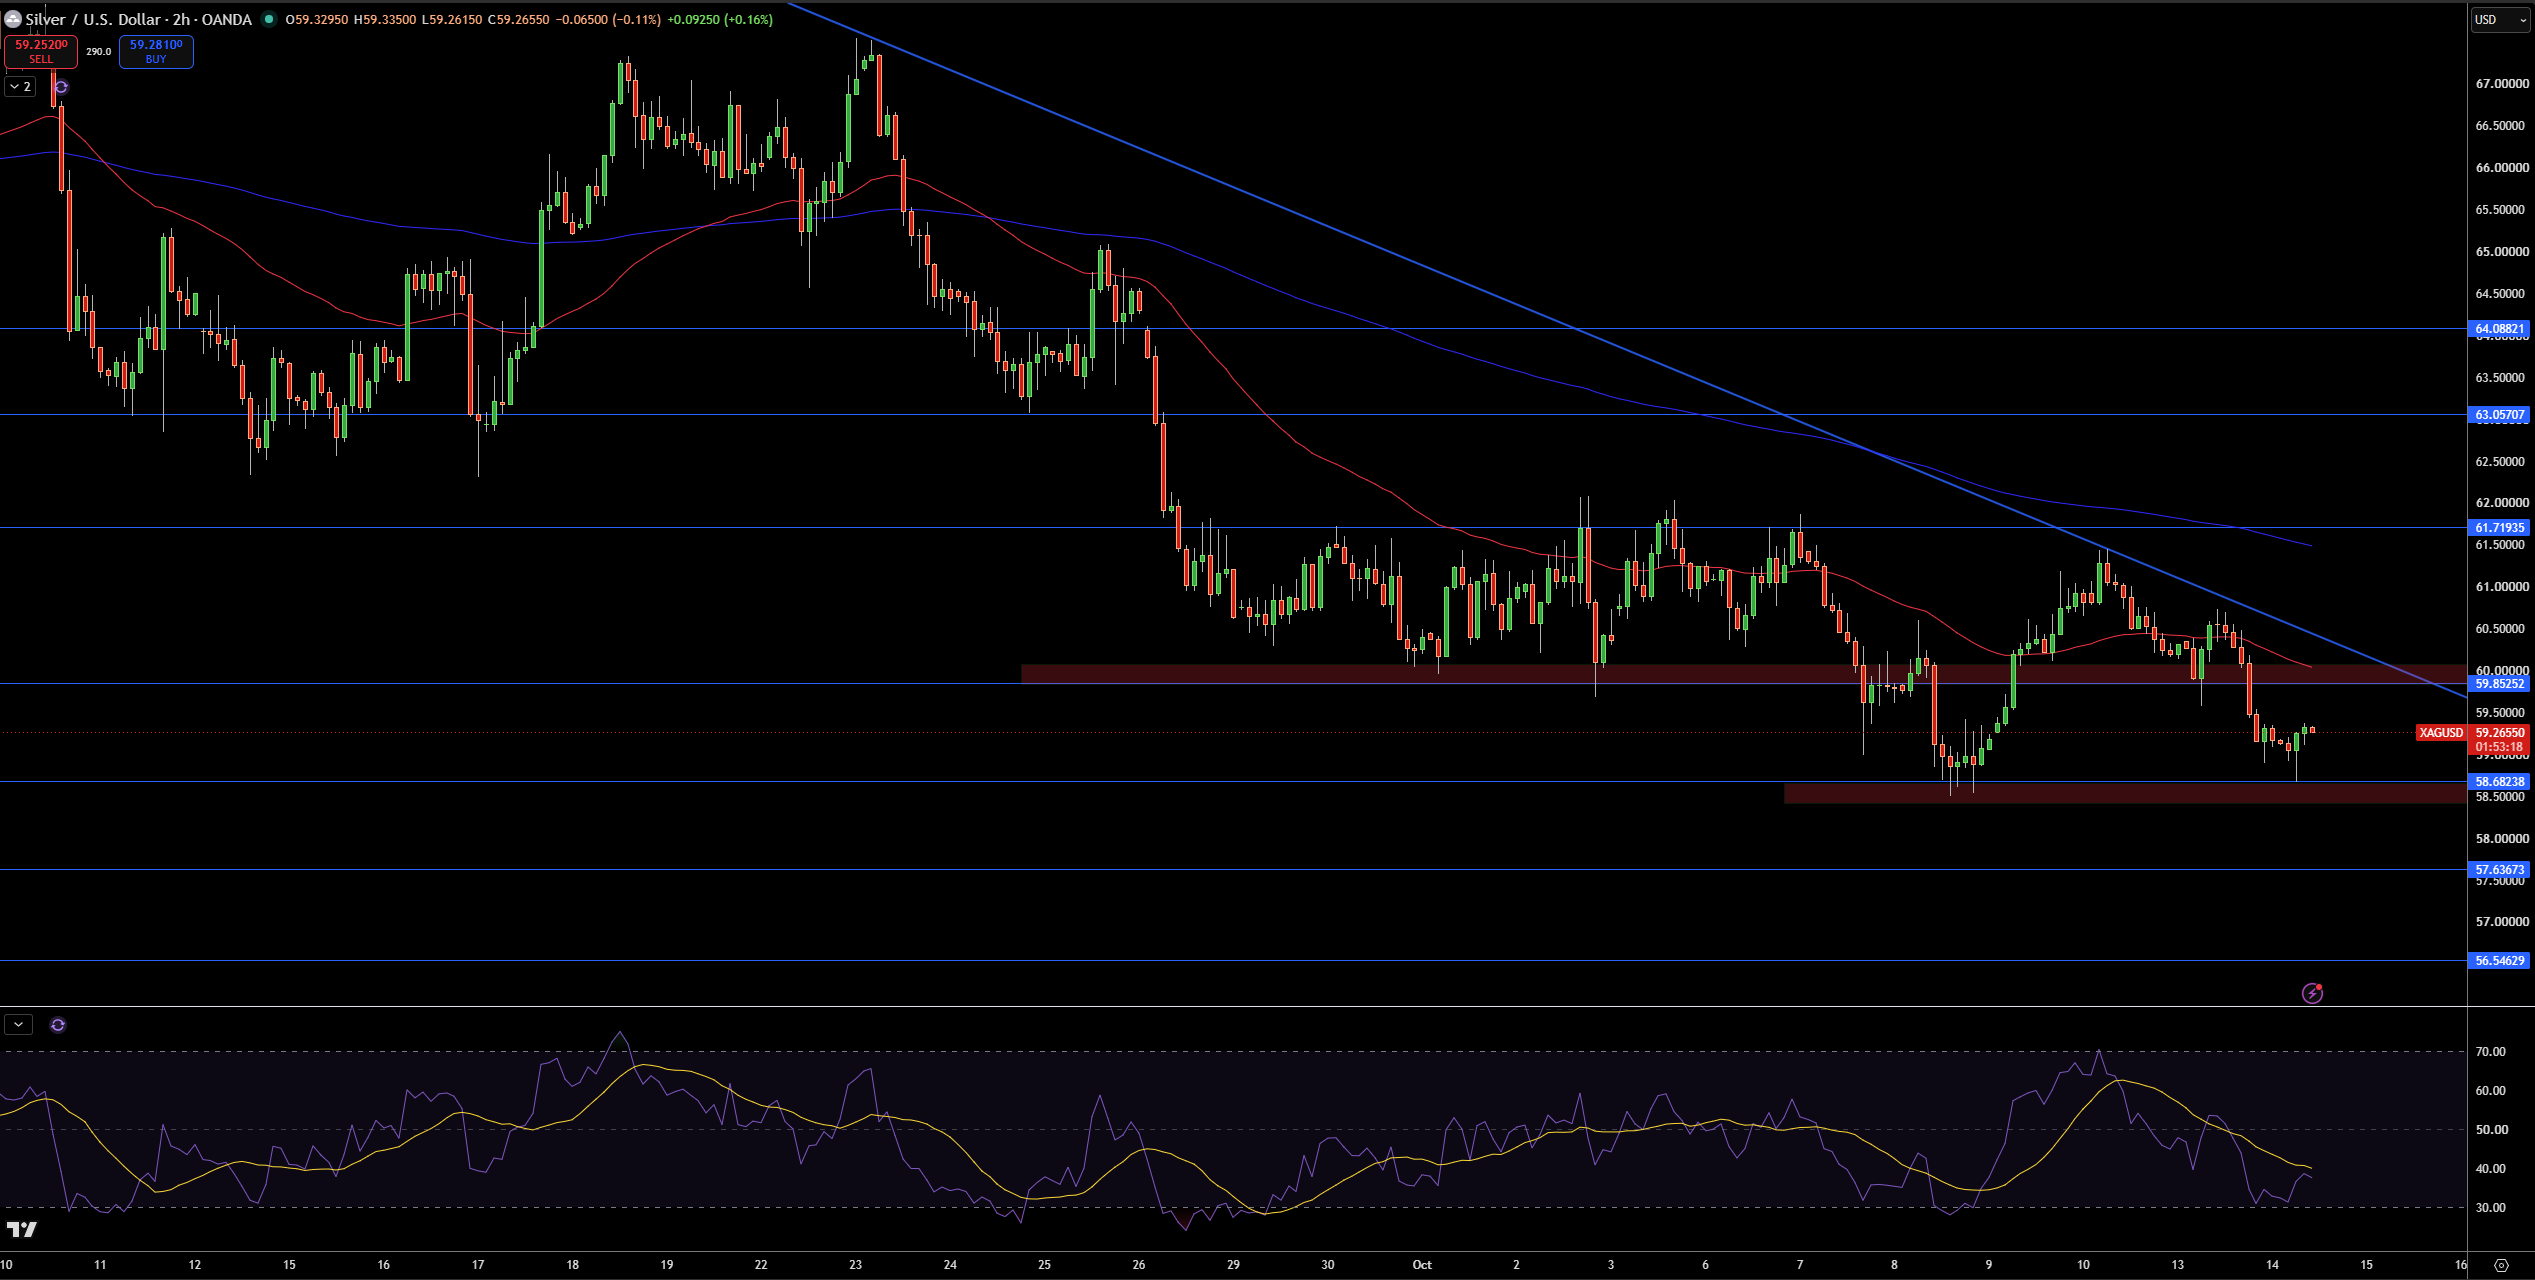Select the 59.85252 price level label
Screen dimensions: 2535x1280
point(2499,684)
